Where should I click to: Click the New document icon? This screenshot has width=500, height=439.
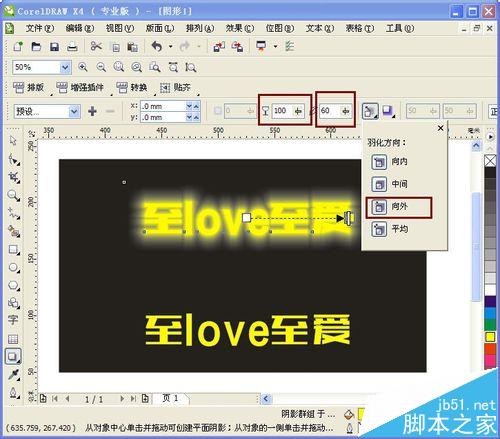pos(17,46)
